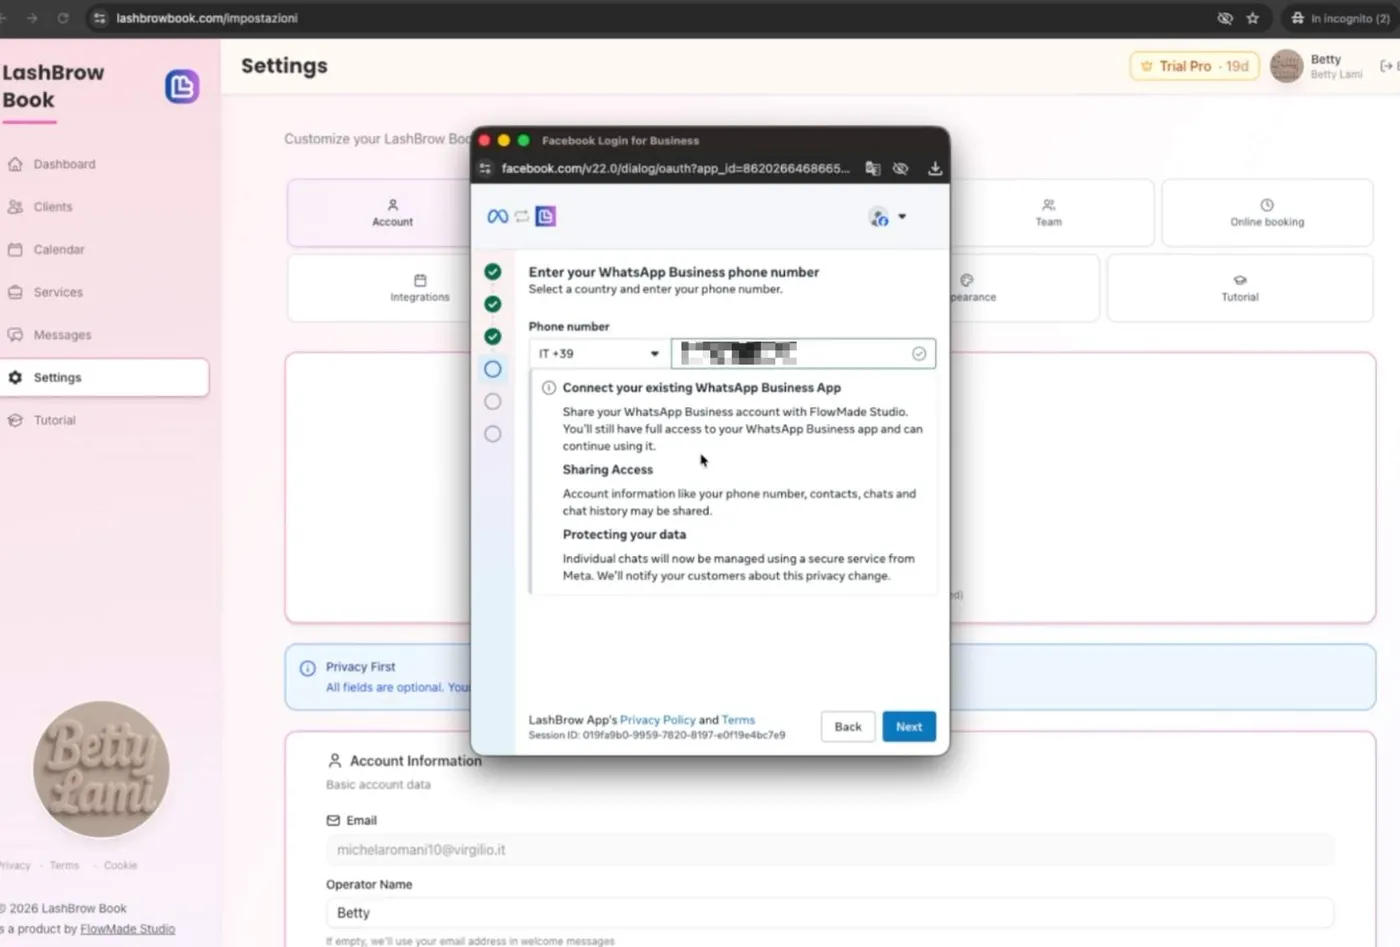Image resolution: width=1400 pixels, height=947 pixels.
Task: Click the Trial Pro 19d badge
Action: coord(1194,66)
